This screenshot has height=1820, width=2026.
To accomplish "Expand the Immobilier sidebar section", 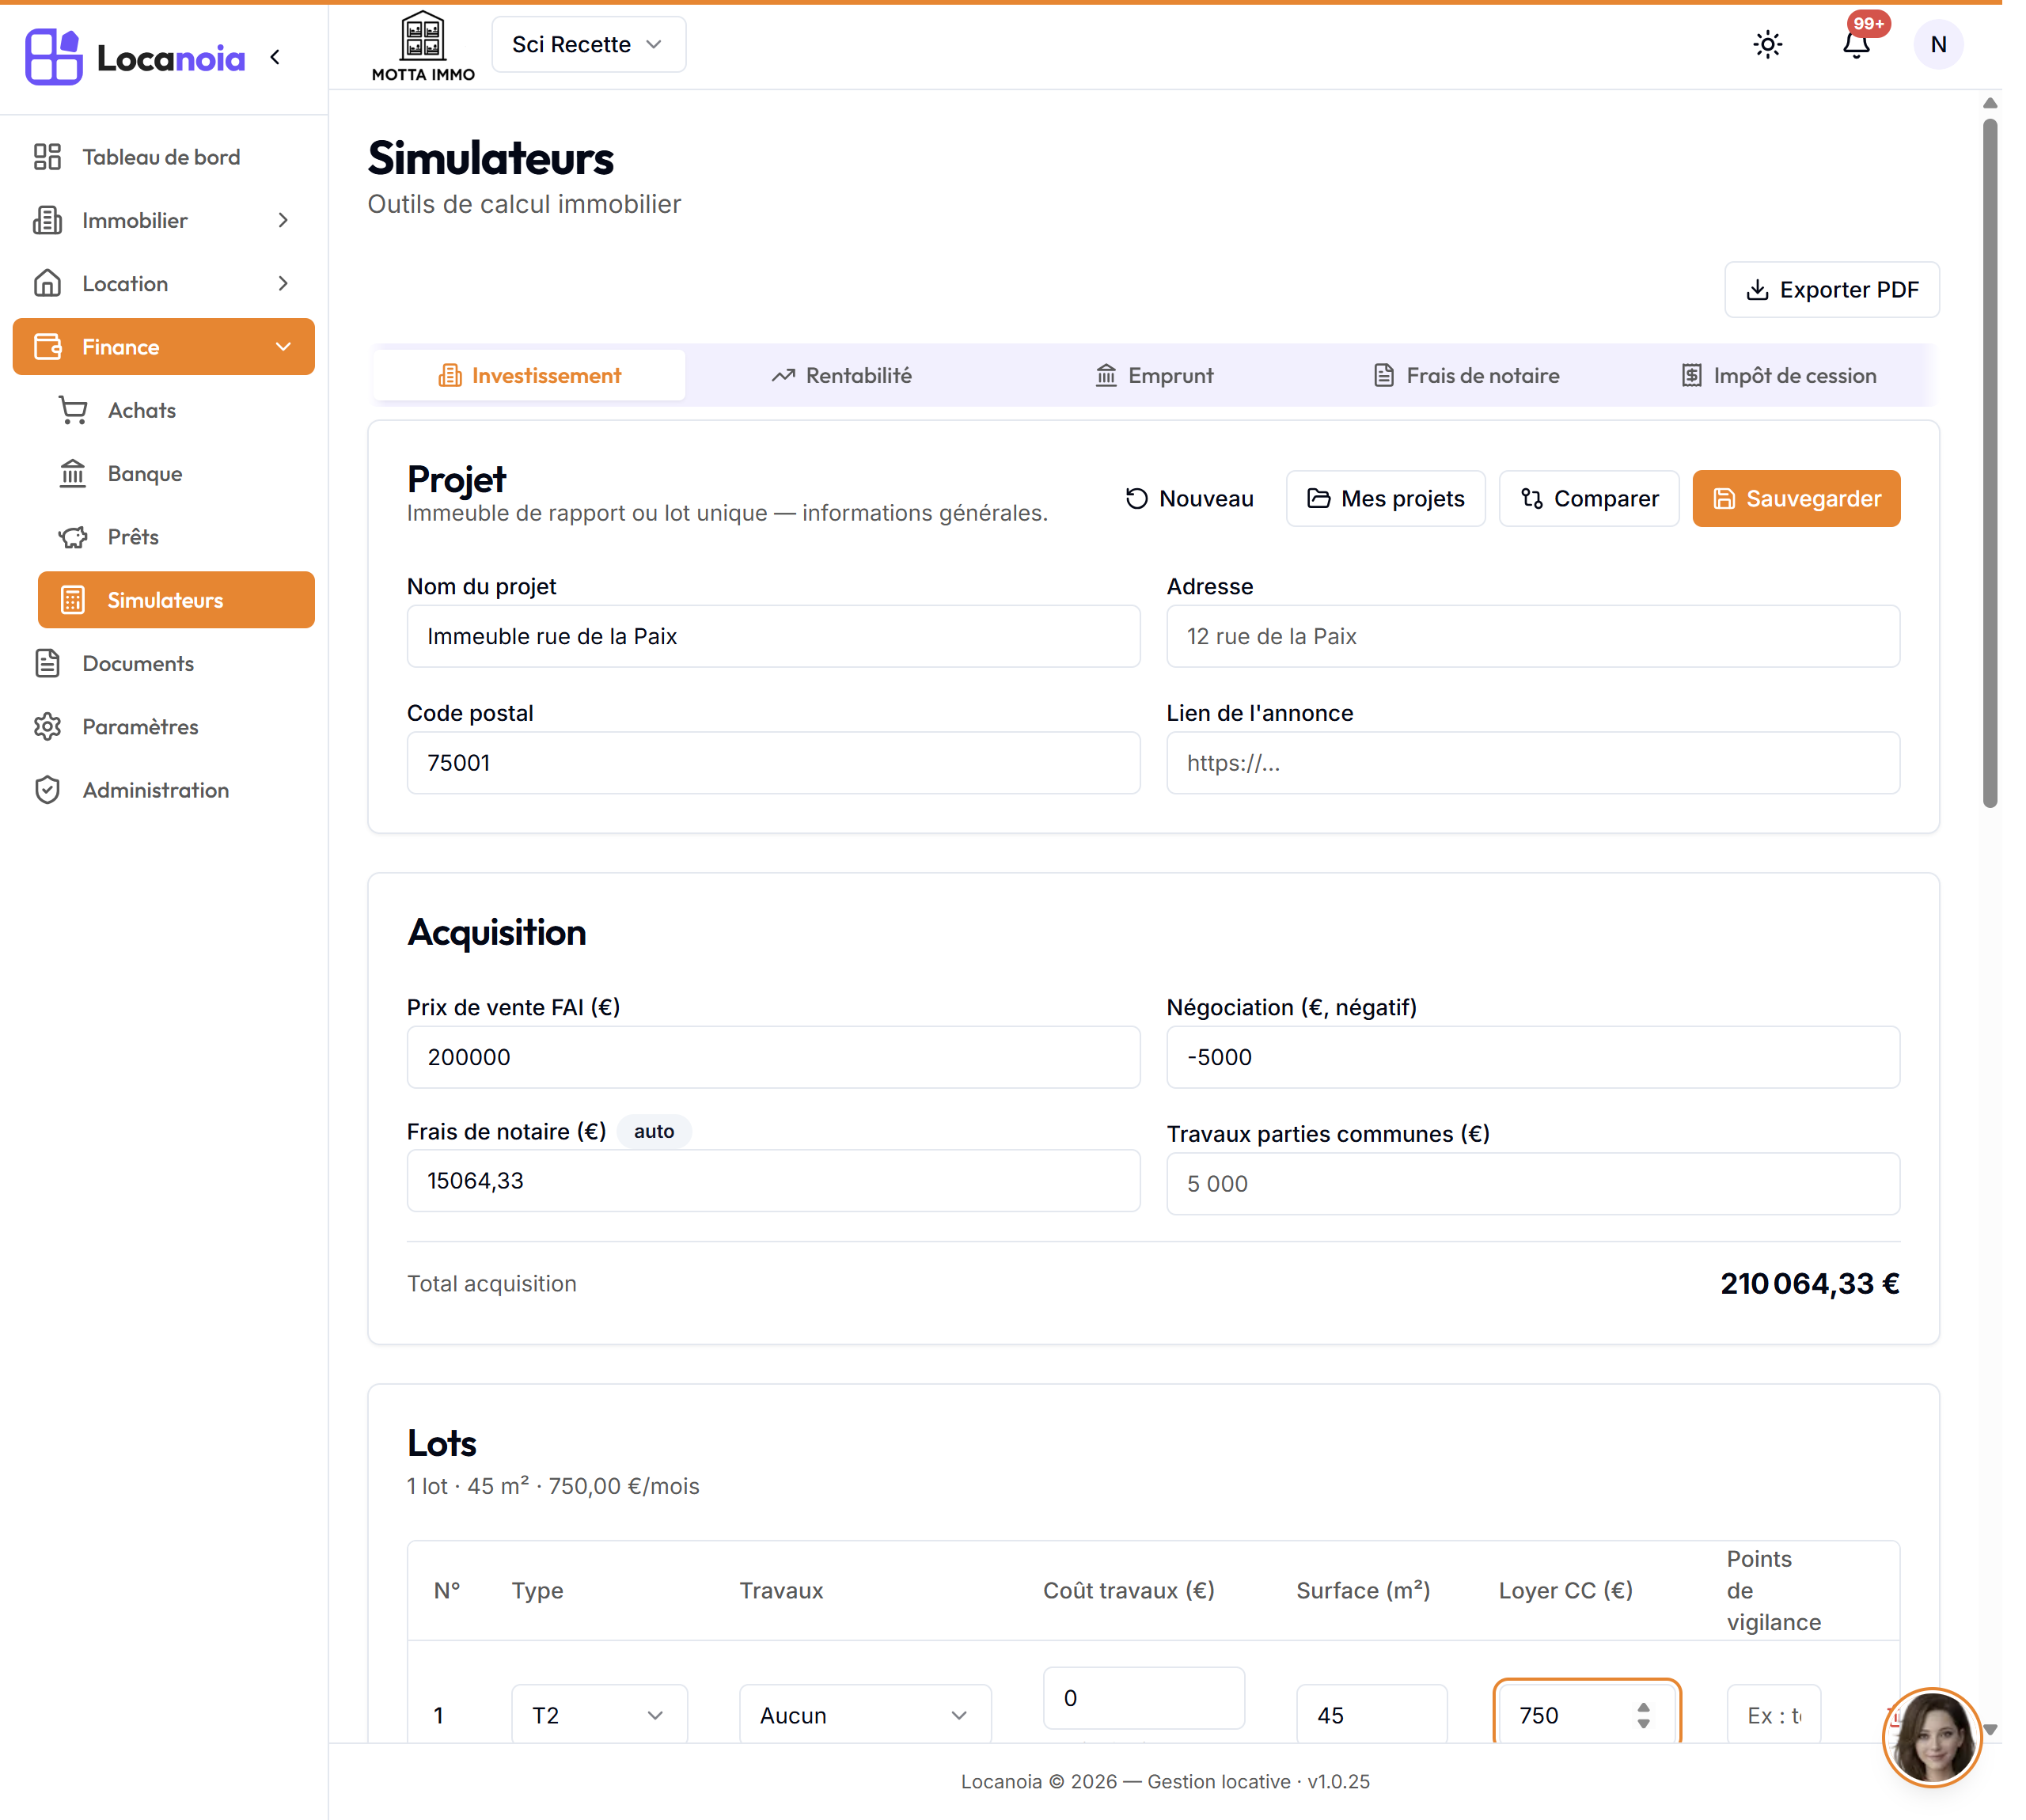I will [x=164, y=220].
